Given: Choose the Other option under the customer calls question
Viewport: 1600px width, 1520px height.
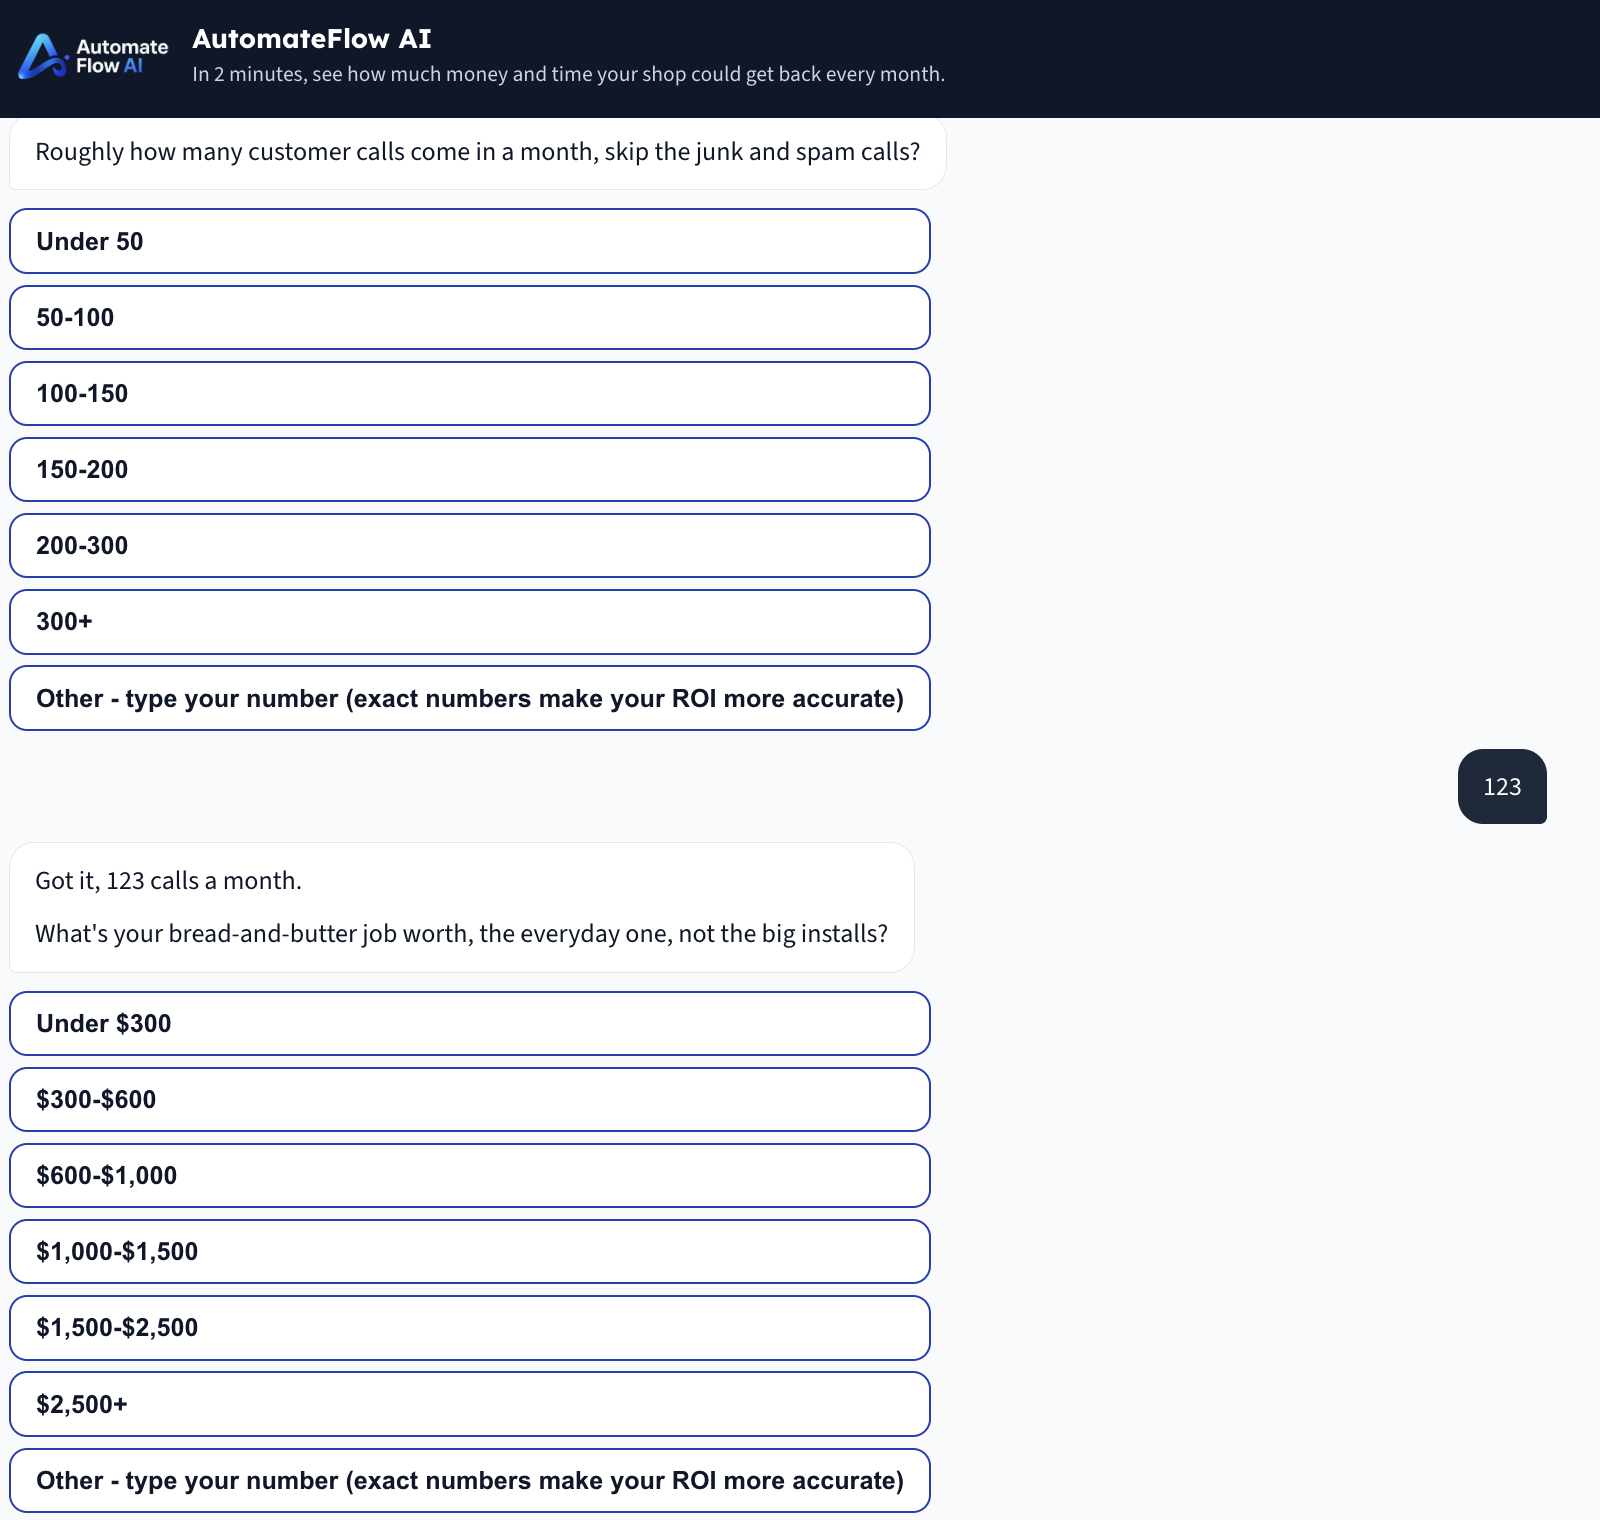Looking at the screenshot, I should tap(470, 698).
